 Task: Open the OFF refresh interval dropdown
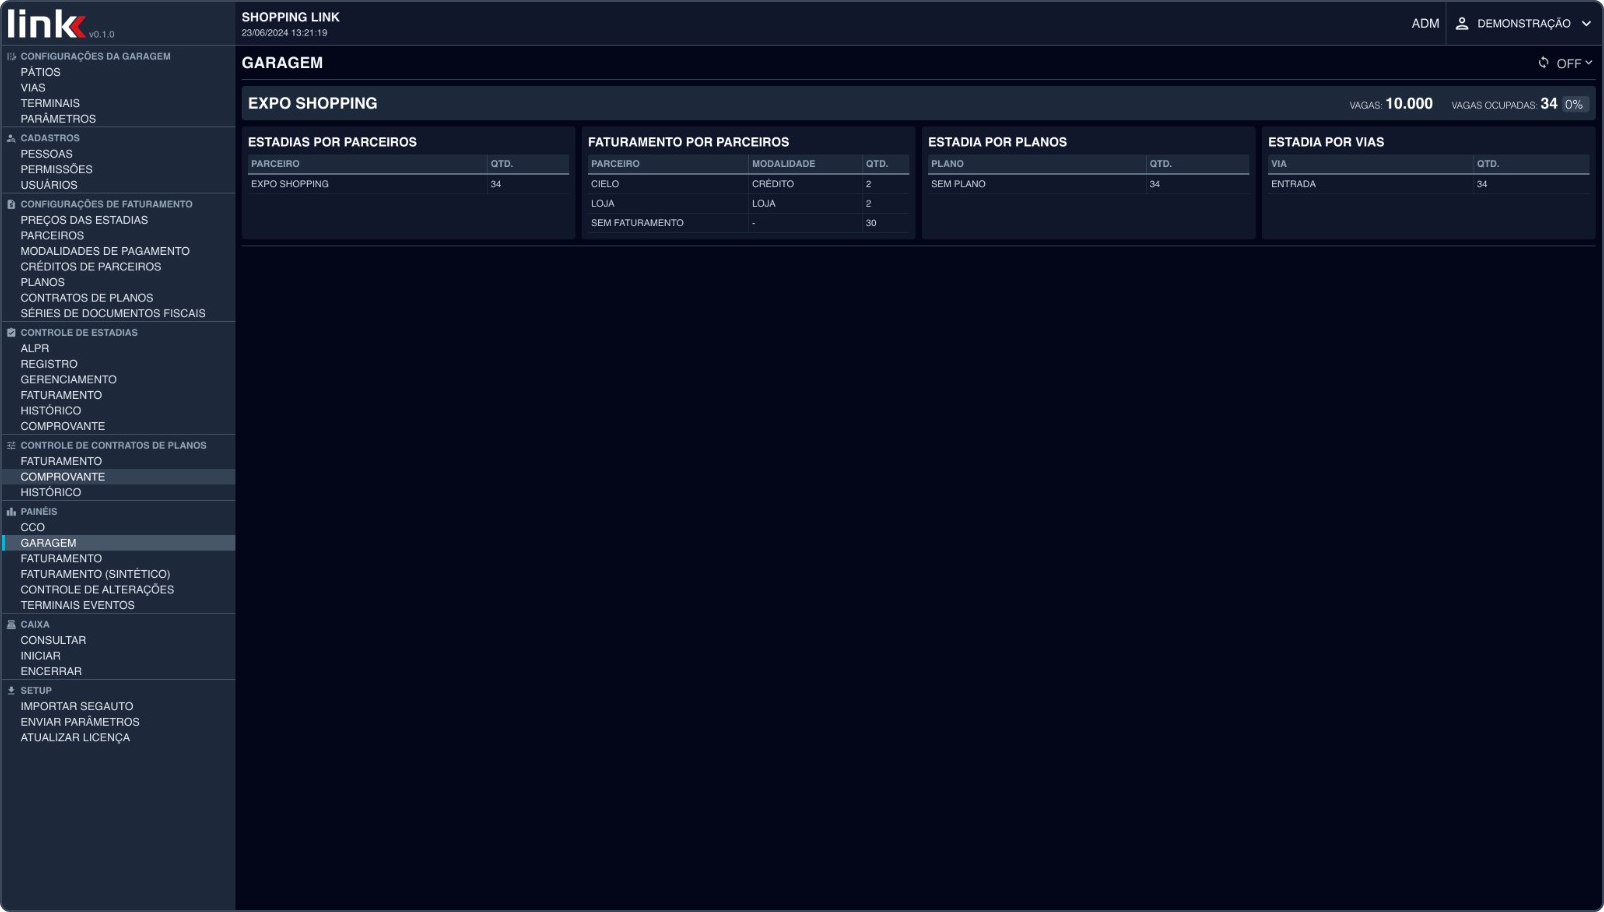[1574, 63]
